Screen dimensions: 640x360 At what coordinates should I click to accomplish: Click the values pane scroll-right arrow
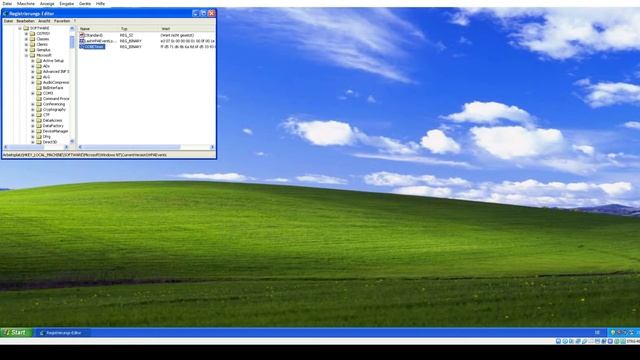pos(212,147)
